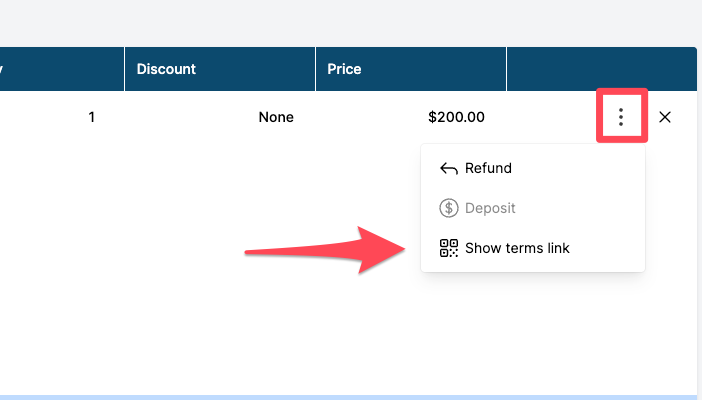
Task: Open the three-dot row actions menu
Action: coord(621,117)
